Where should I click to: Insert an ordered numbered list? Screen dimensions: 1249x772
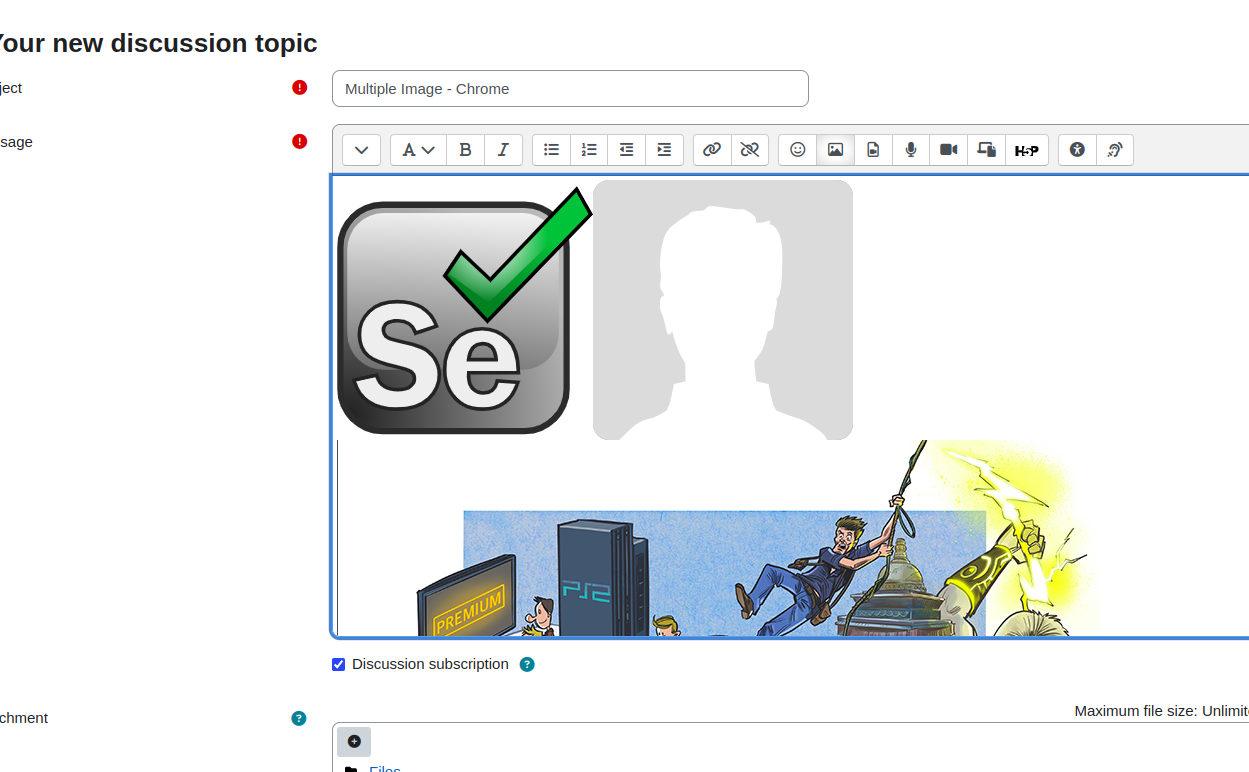(x=589, y=150)
